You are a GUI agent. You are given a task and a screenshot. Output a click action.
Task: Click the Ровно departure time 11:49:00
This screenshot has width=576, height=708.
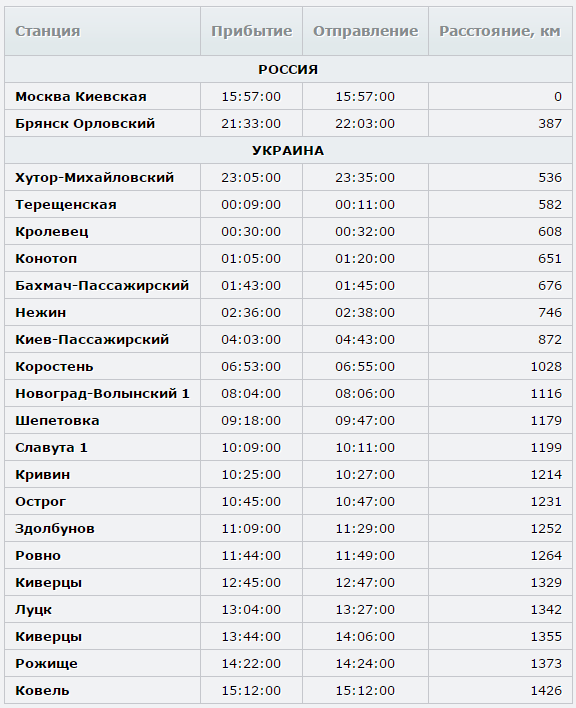point(365,556)
